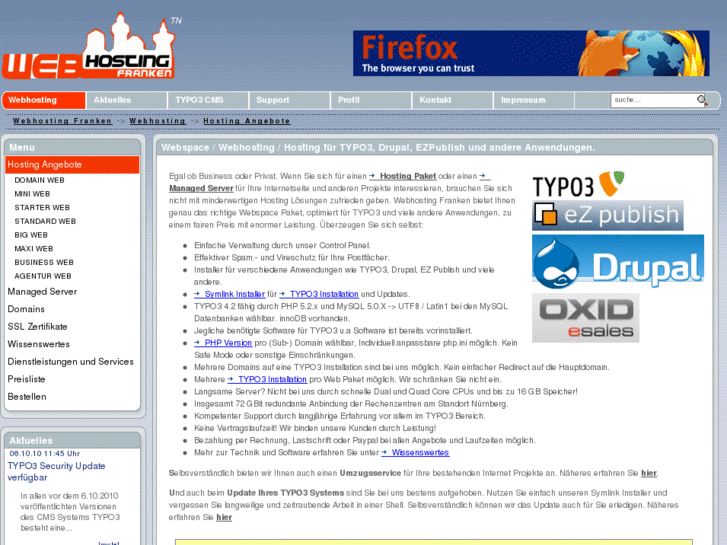Image resolution: width=727 pixels, height=545 pixels.
Task: Click the OXID esales logo
Action: click(586, 318)
